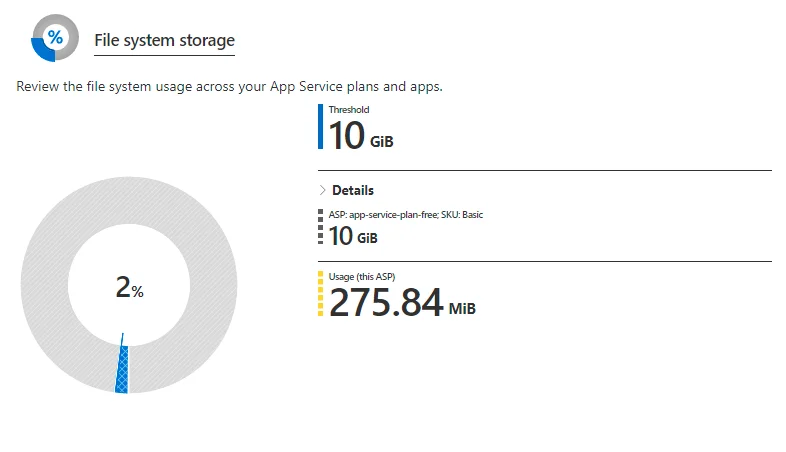Click the MiB unit next to 275.84
The height and width of the screenshot is (452, 786).
coord(462,308)
